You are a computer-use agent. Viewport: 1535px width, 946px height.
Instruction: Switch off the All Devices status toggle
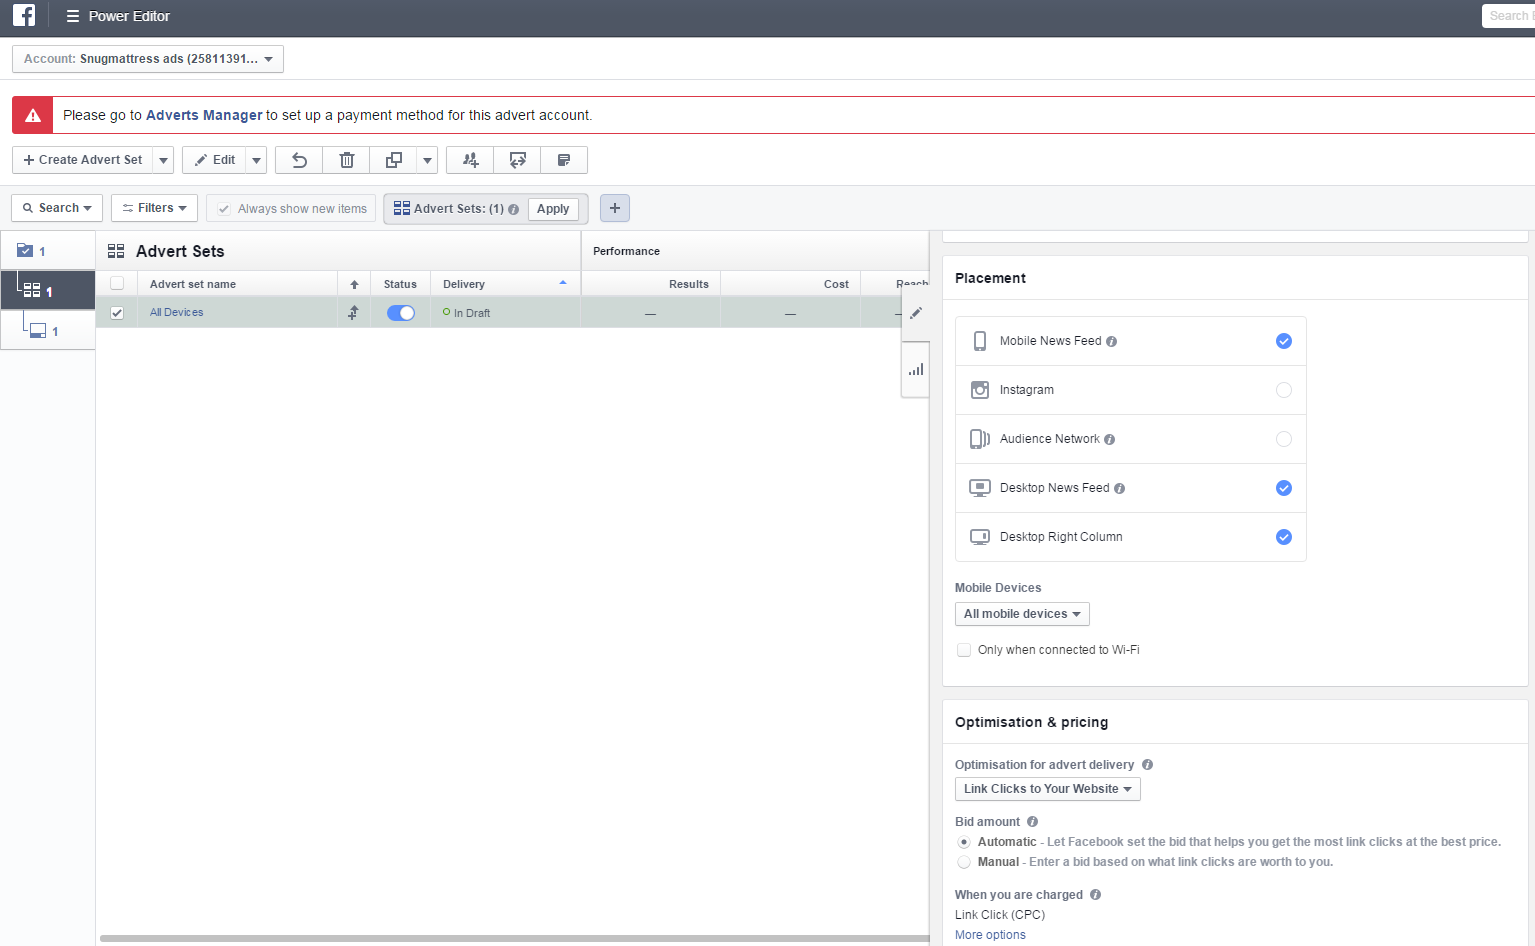point(401,313)
